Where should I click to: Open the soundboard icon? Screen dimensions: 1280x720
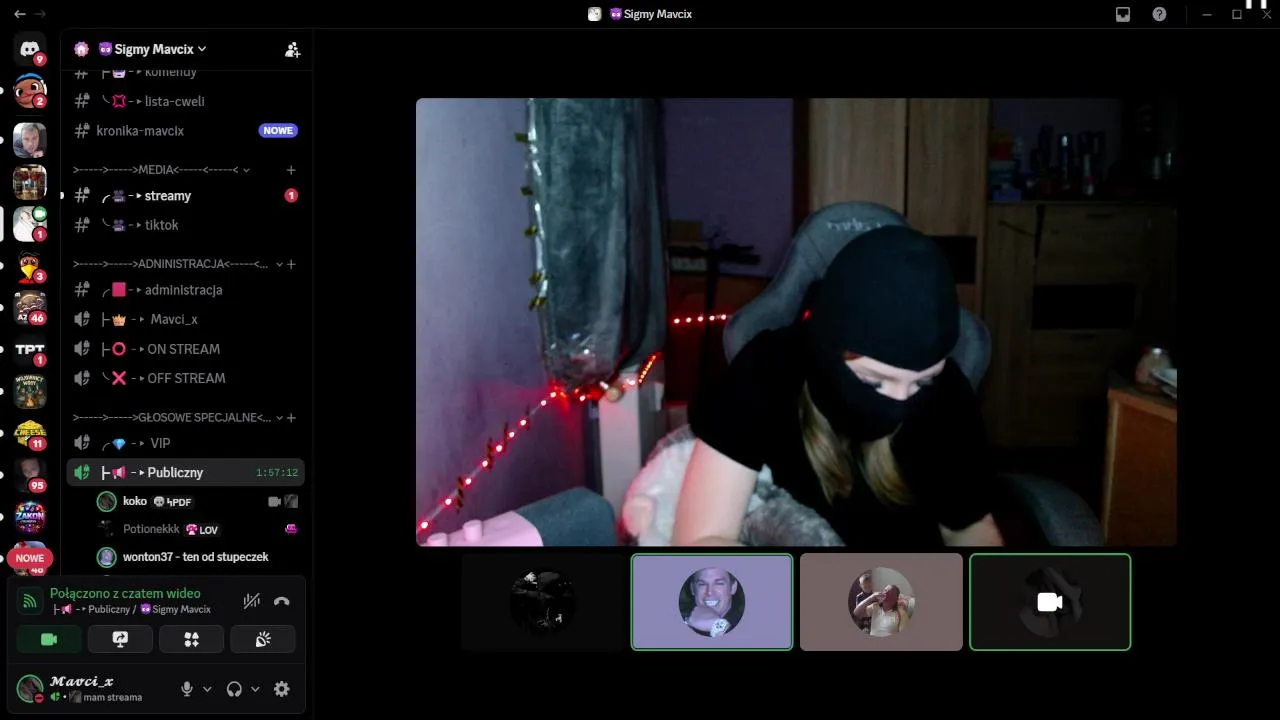click(263, 639)
